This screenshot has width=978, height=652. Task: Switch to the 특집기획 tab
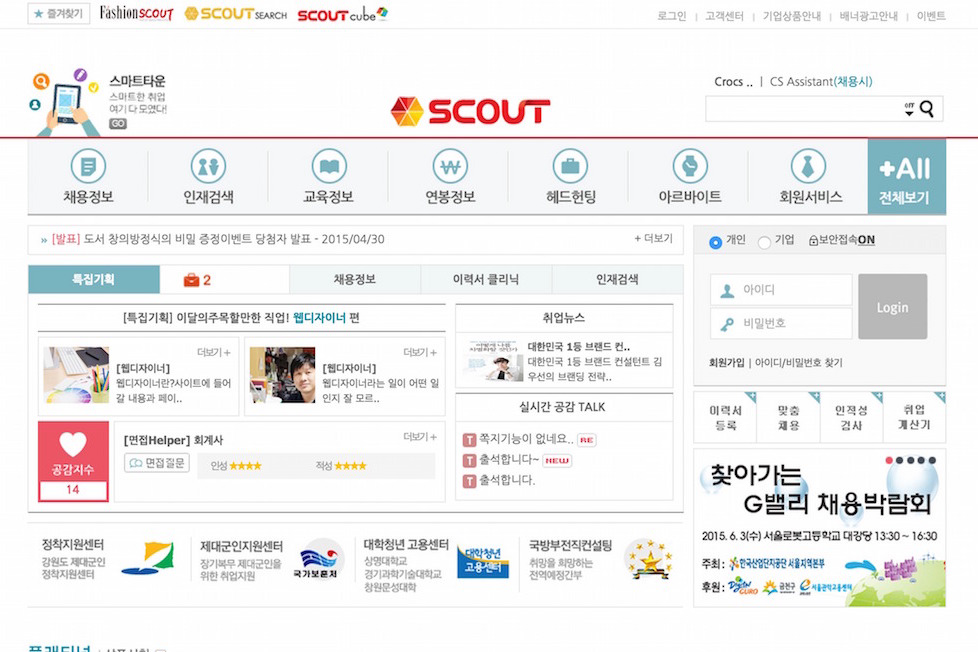click(94, 280)
